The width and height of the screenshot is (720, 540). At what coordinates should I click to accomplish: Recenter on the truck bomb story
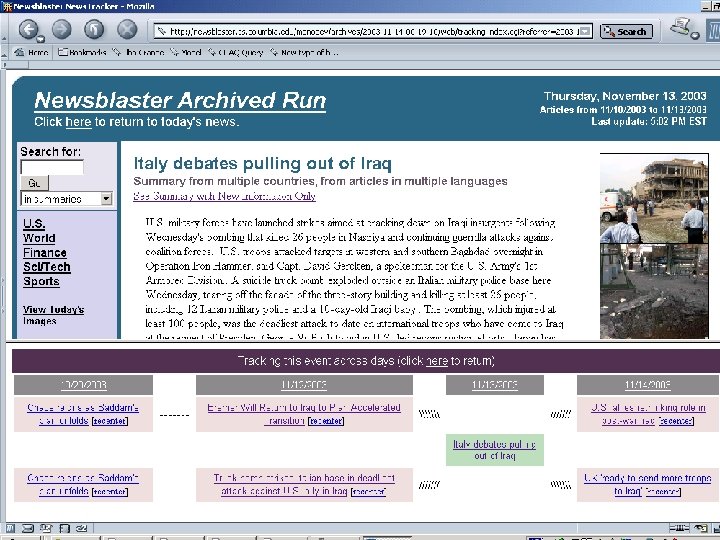(368, 492)
